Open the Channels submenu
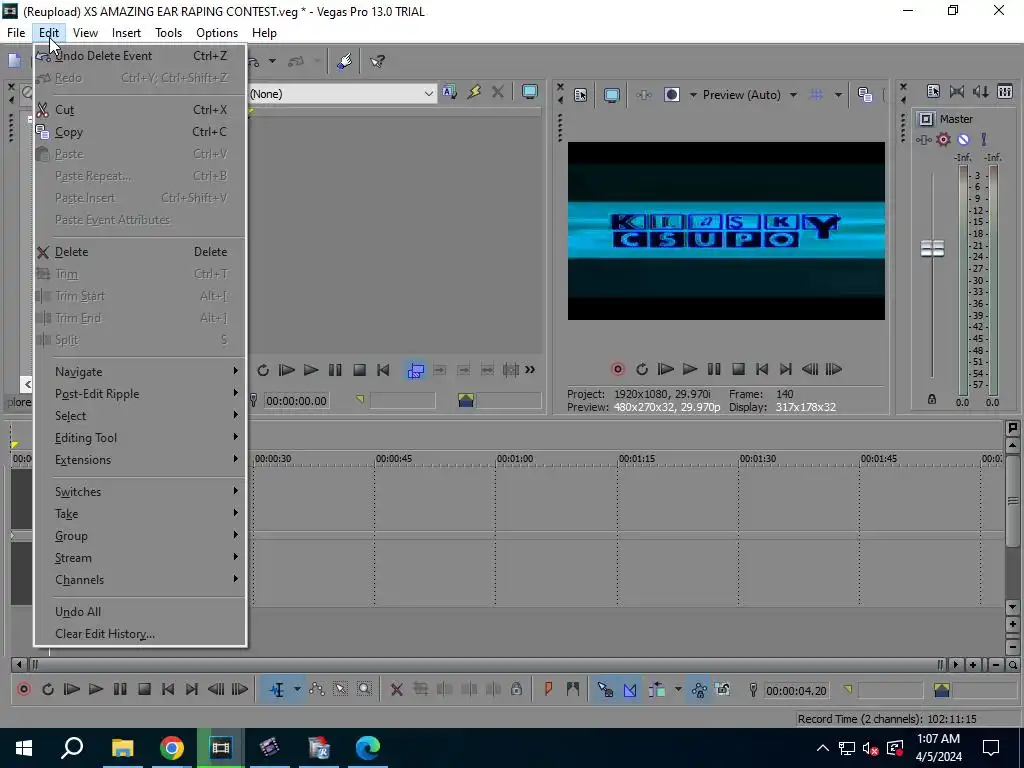The height and width of the screenshot is (768, 1024). tap(140, 580)
